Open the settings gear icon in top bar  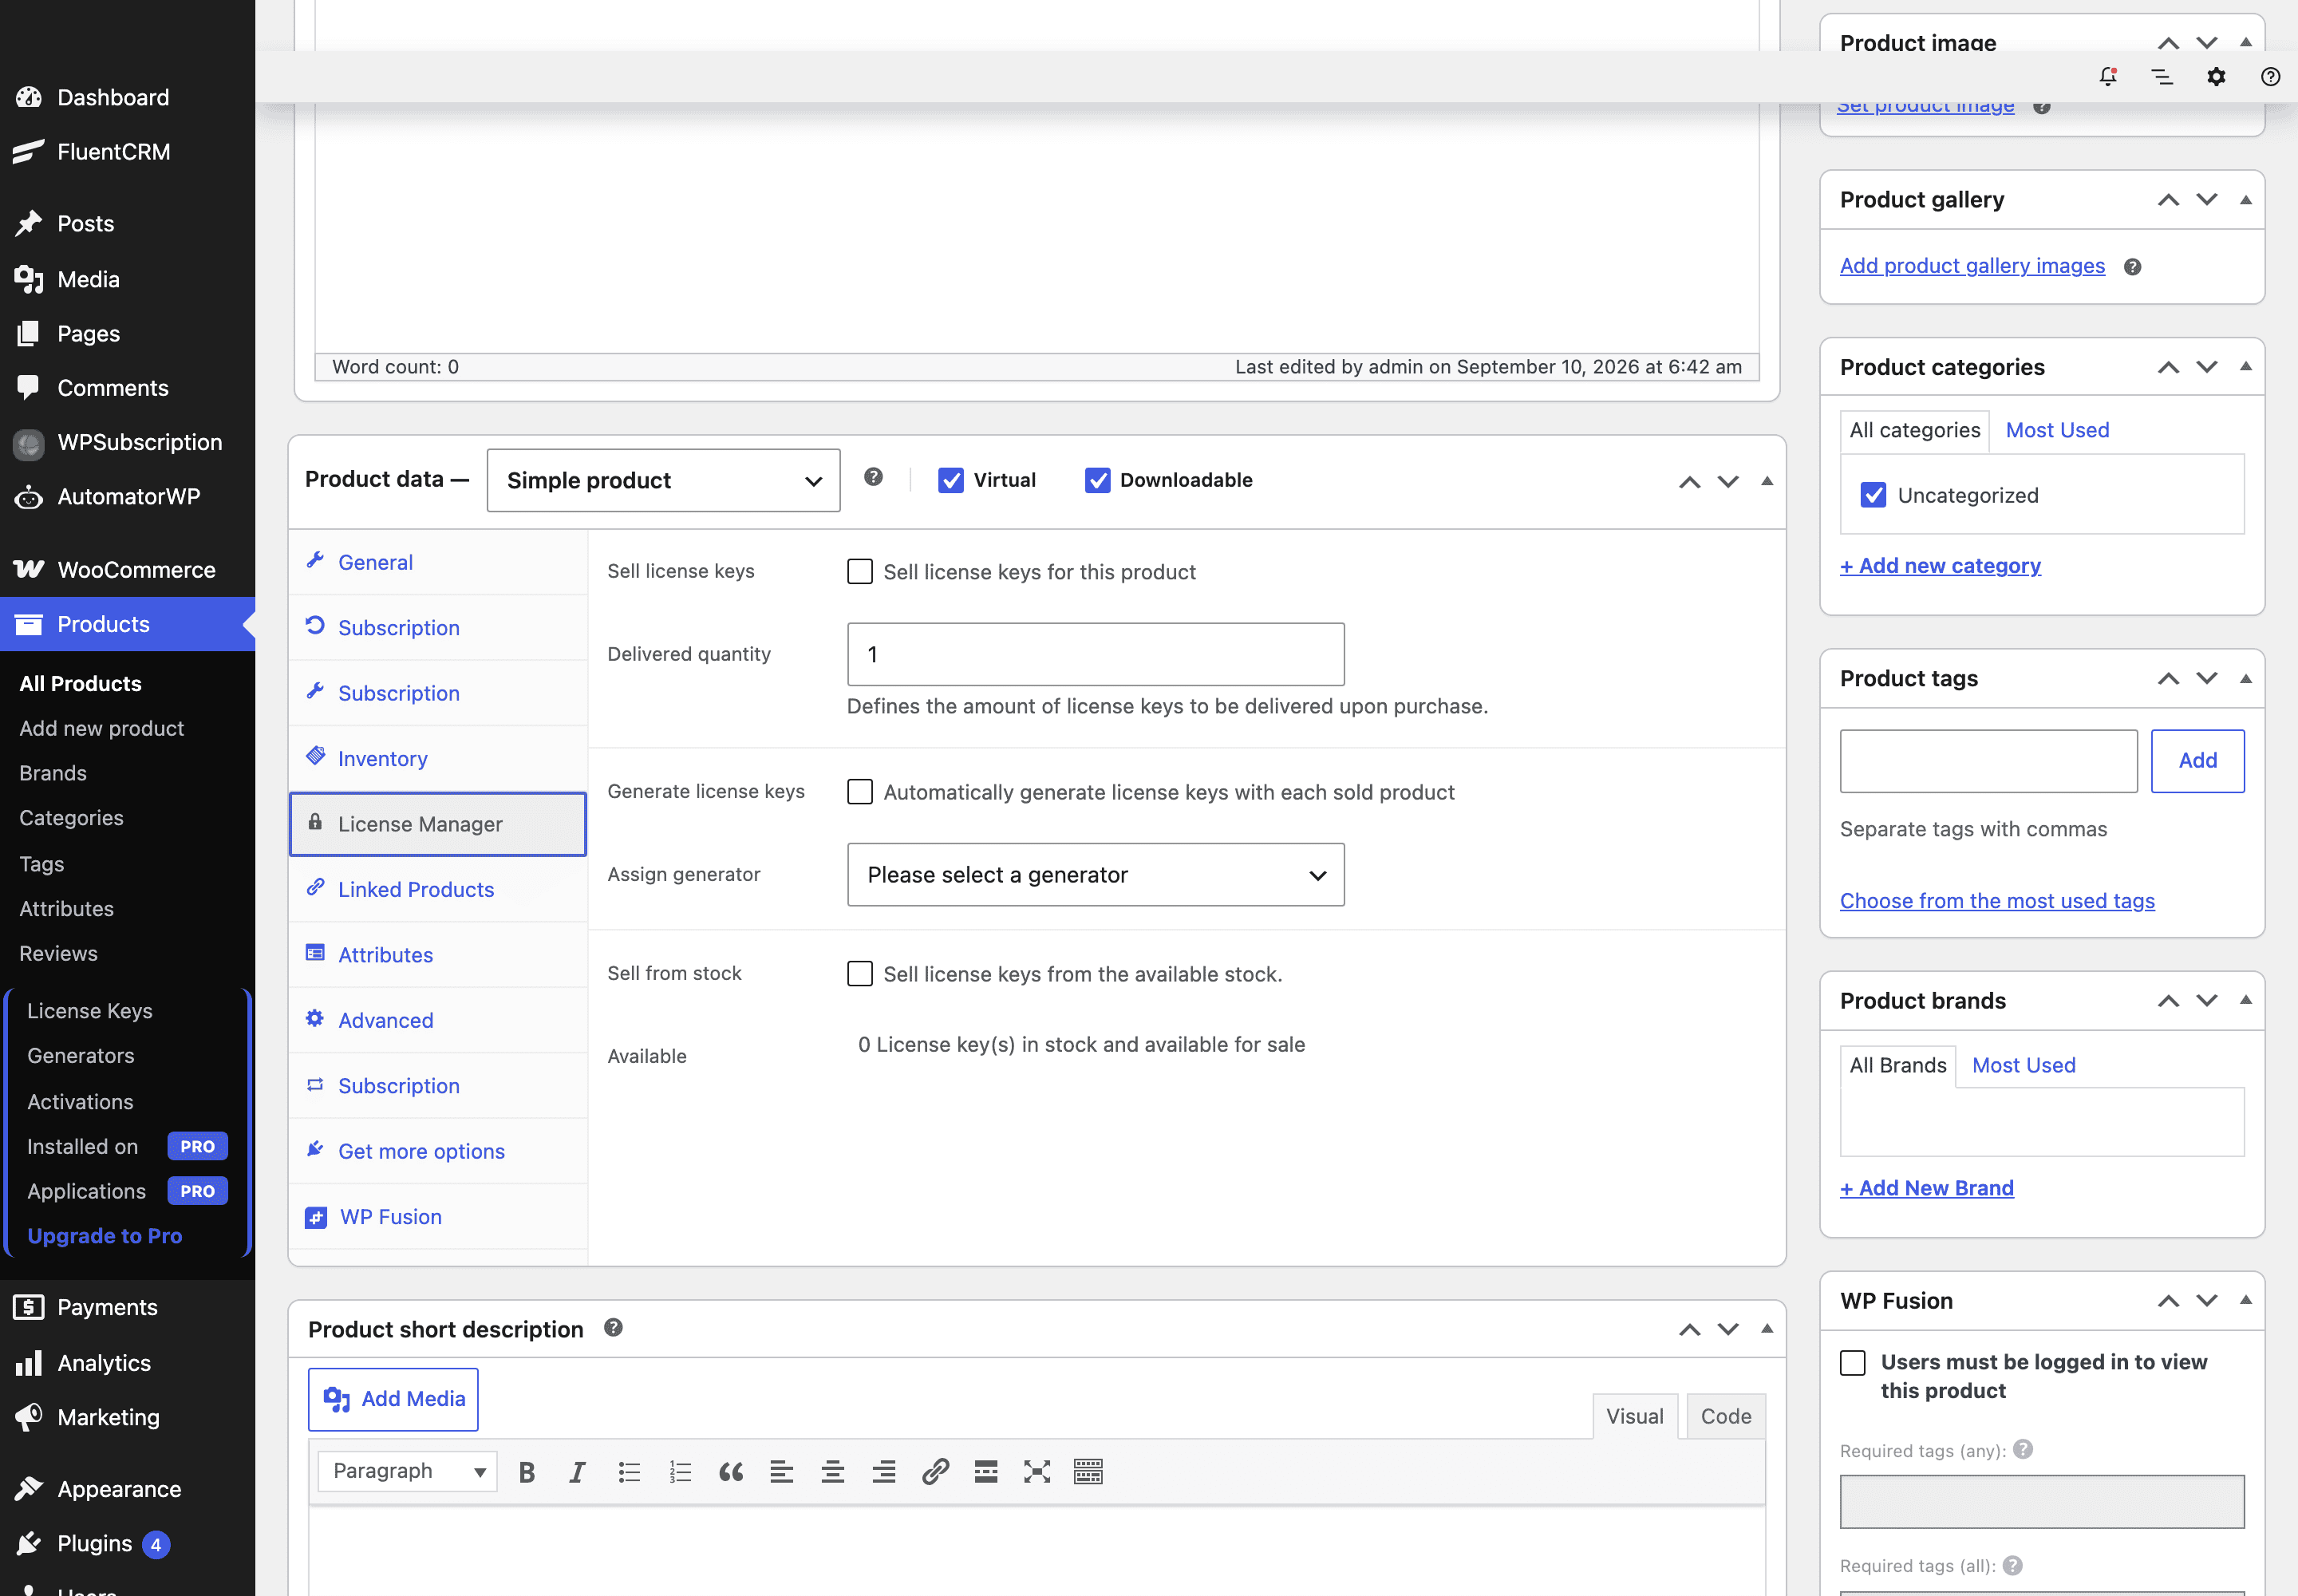pyautogui.click(x=2216, y=77)
